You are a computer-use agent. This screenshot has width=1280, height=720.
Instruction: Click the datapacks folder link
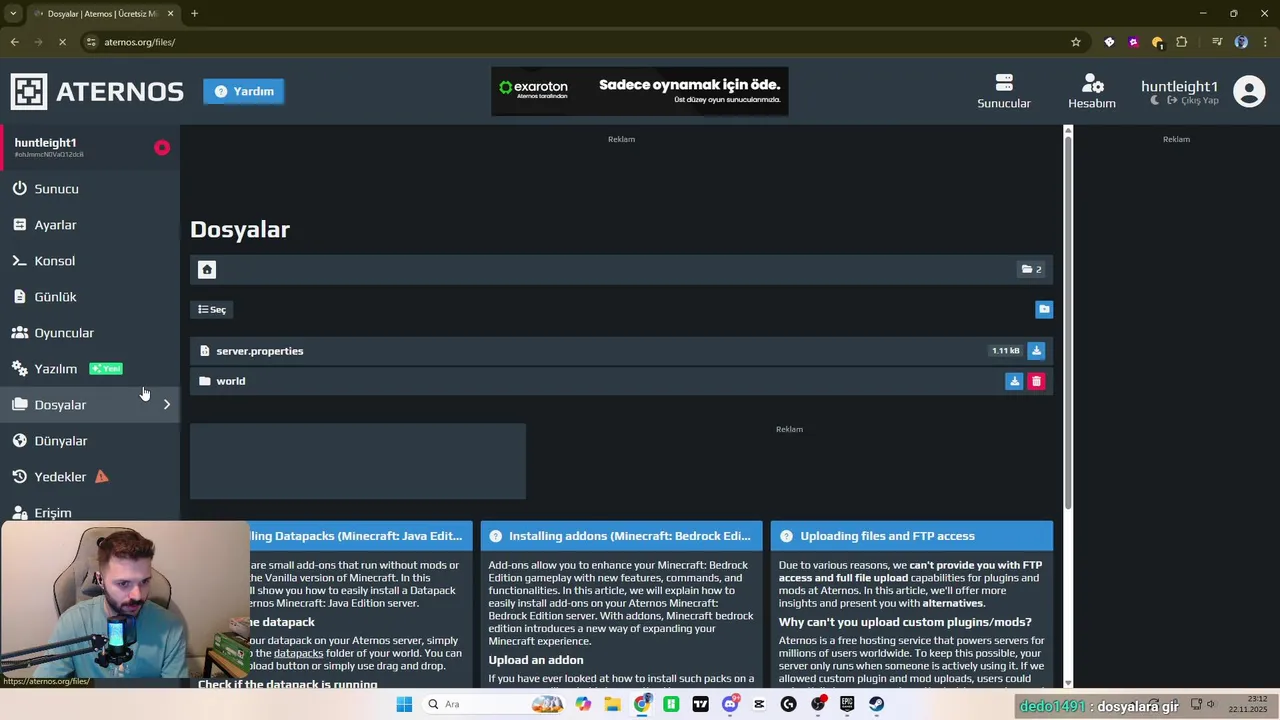(299, 653)
